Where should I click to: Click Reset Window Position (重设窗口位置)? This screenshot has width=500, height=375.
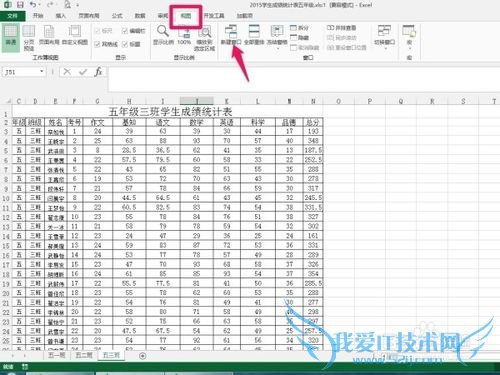(347, 48)
